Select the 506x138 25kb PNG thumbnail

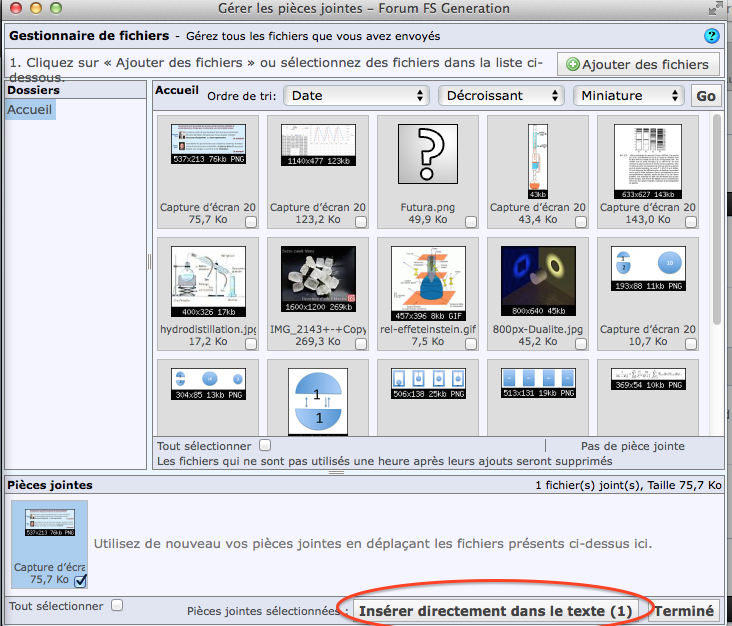(428, 384)
